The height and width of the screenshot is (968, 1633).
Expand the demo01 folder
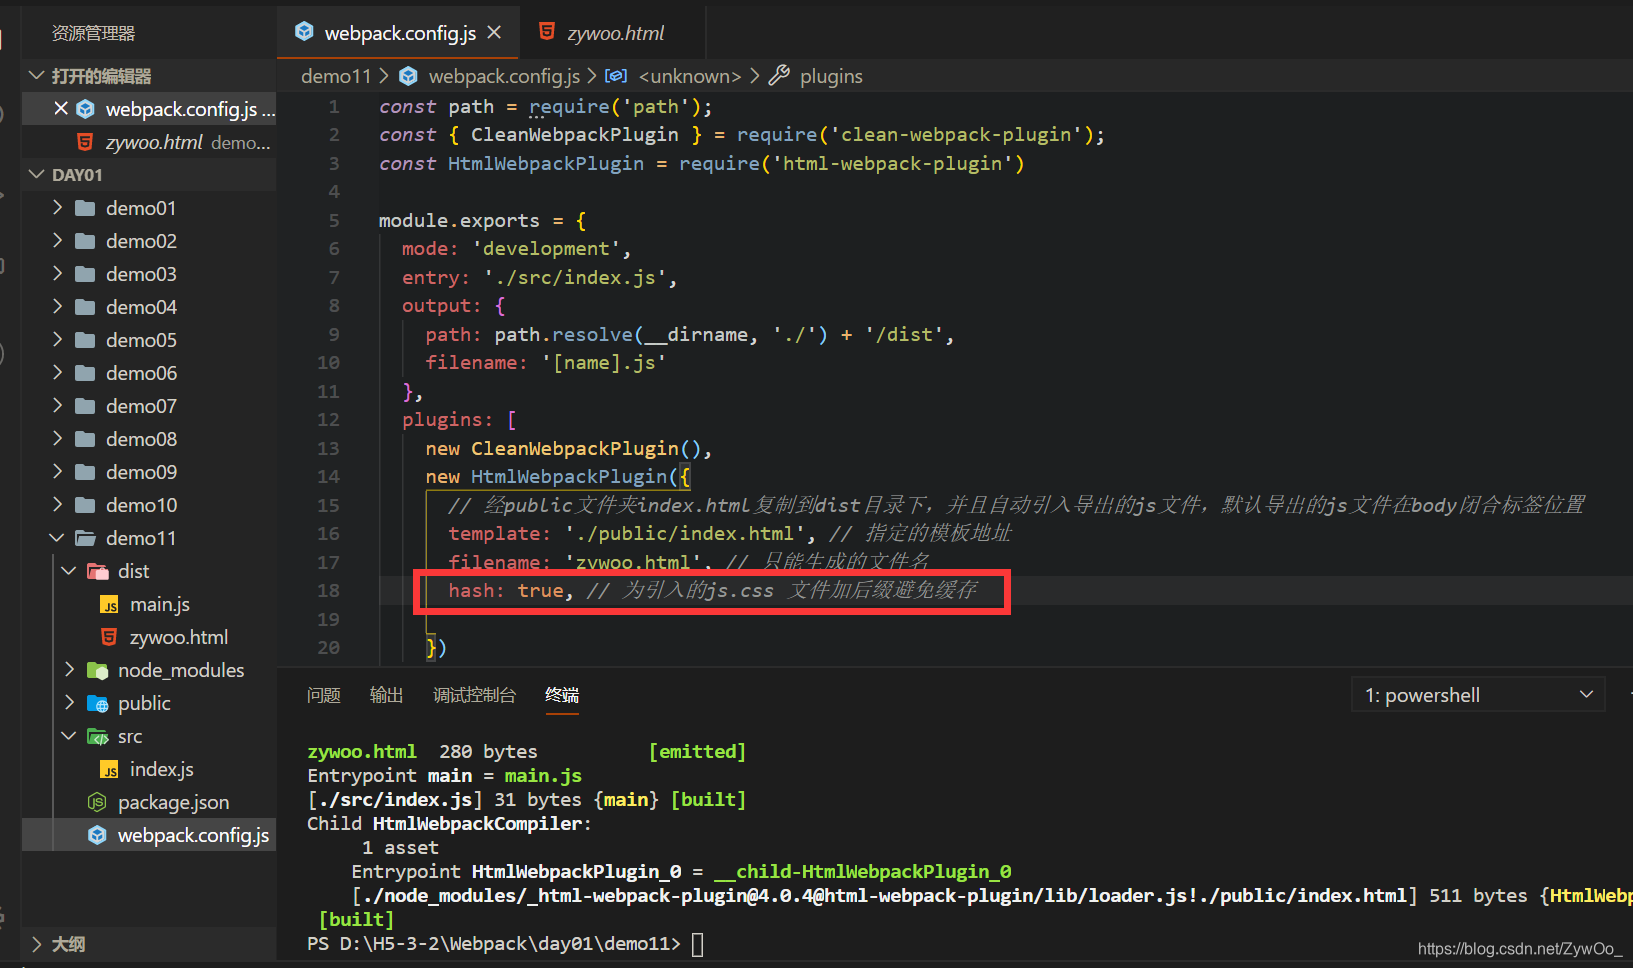(x=57, y=208)
